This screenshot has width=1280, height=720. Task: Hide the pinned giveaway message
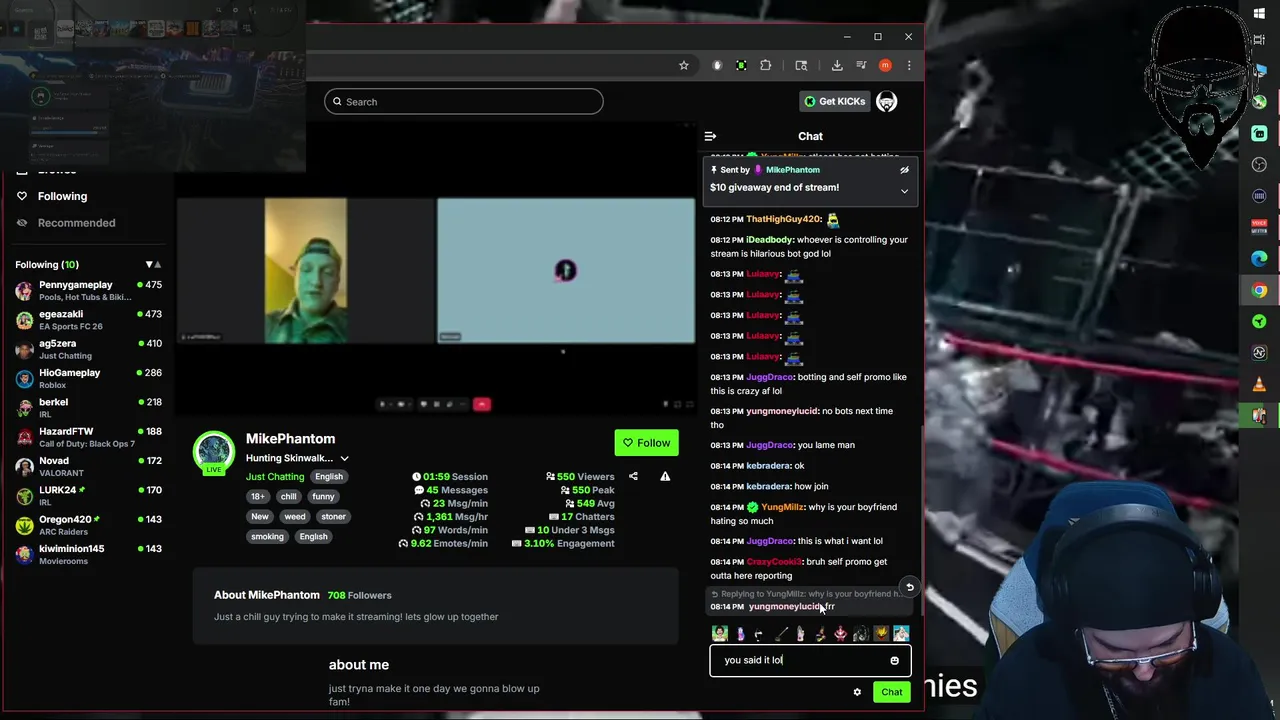click(x=904, y=170)
